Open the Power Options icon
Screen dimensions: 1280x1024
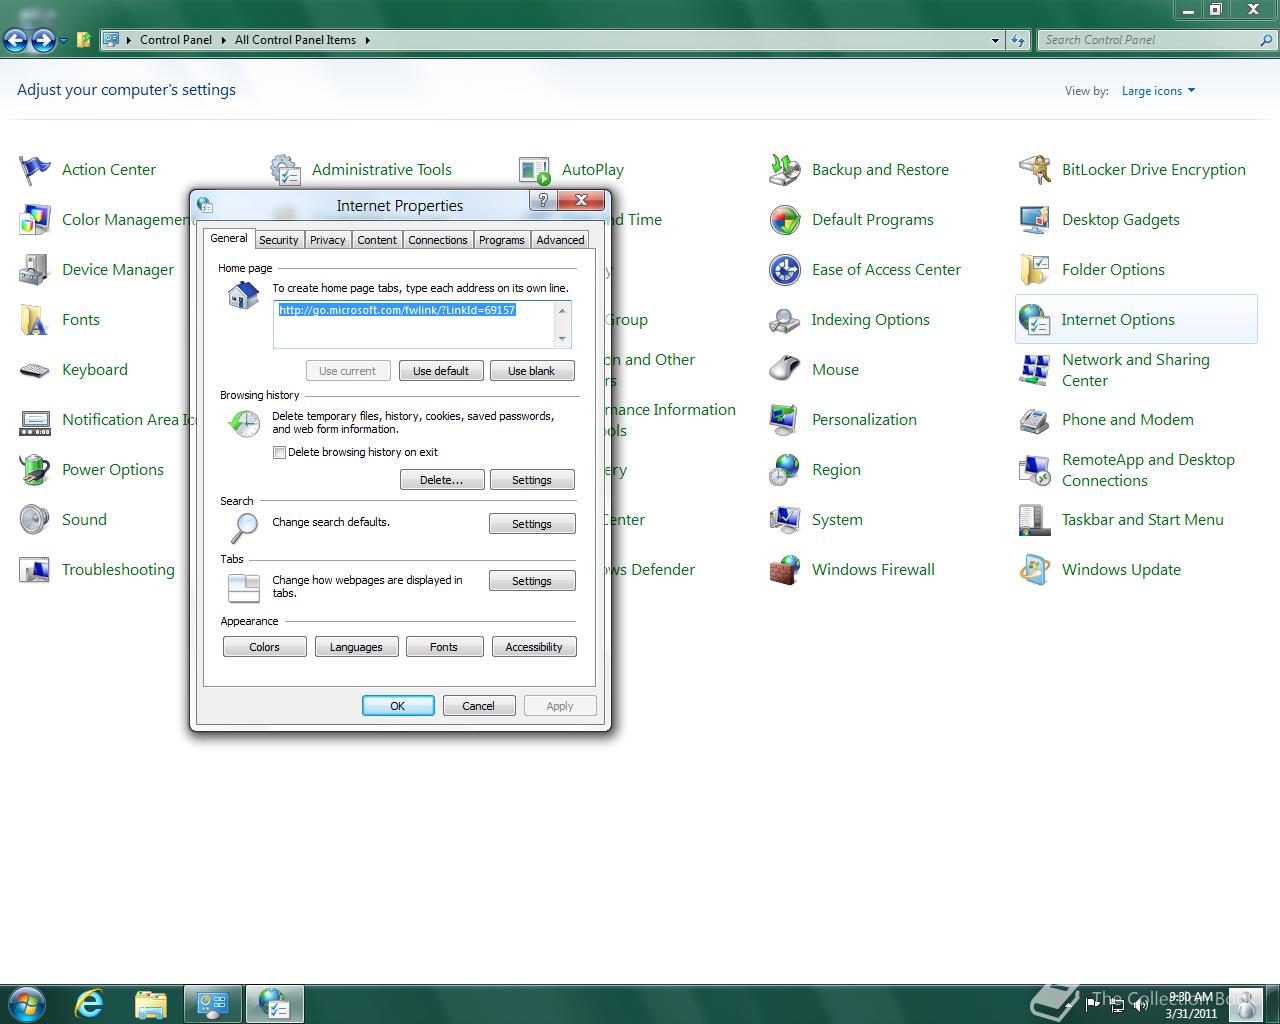pos(35,470)
